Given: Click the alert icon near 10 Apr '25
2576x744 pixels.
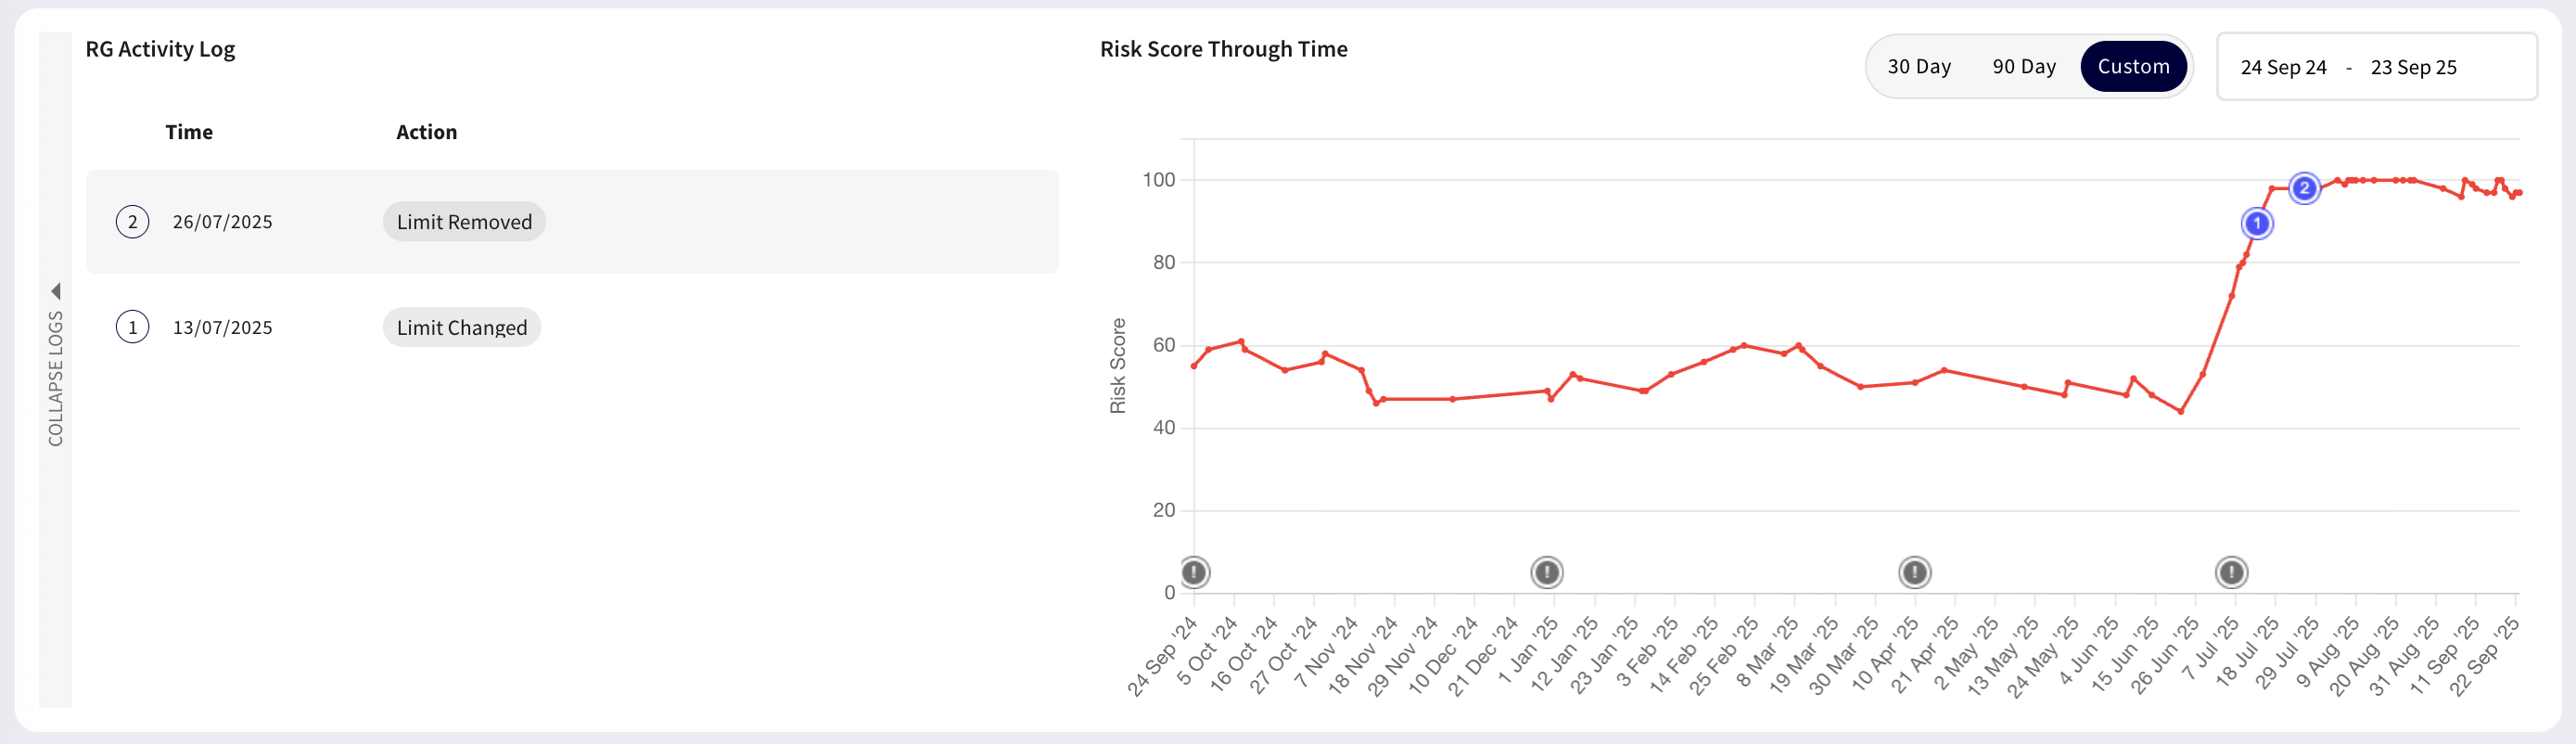Looking at the screenshot, I should 1914,572.
